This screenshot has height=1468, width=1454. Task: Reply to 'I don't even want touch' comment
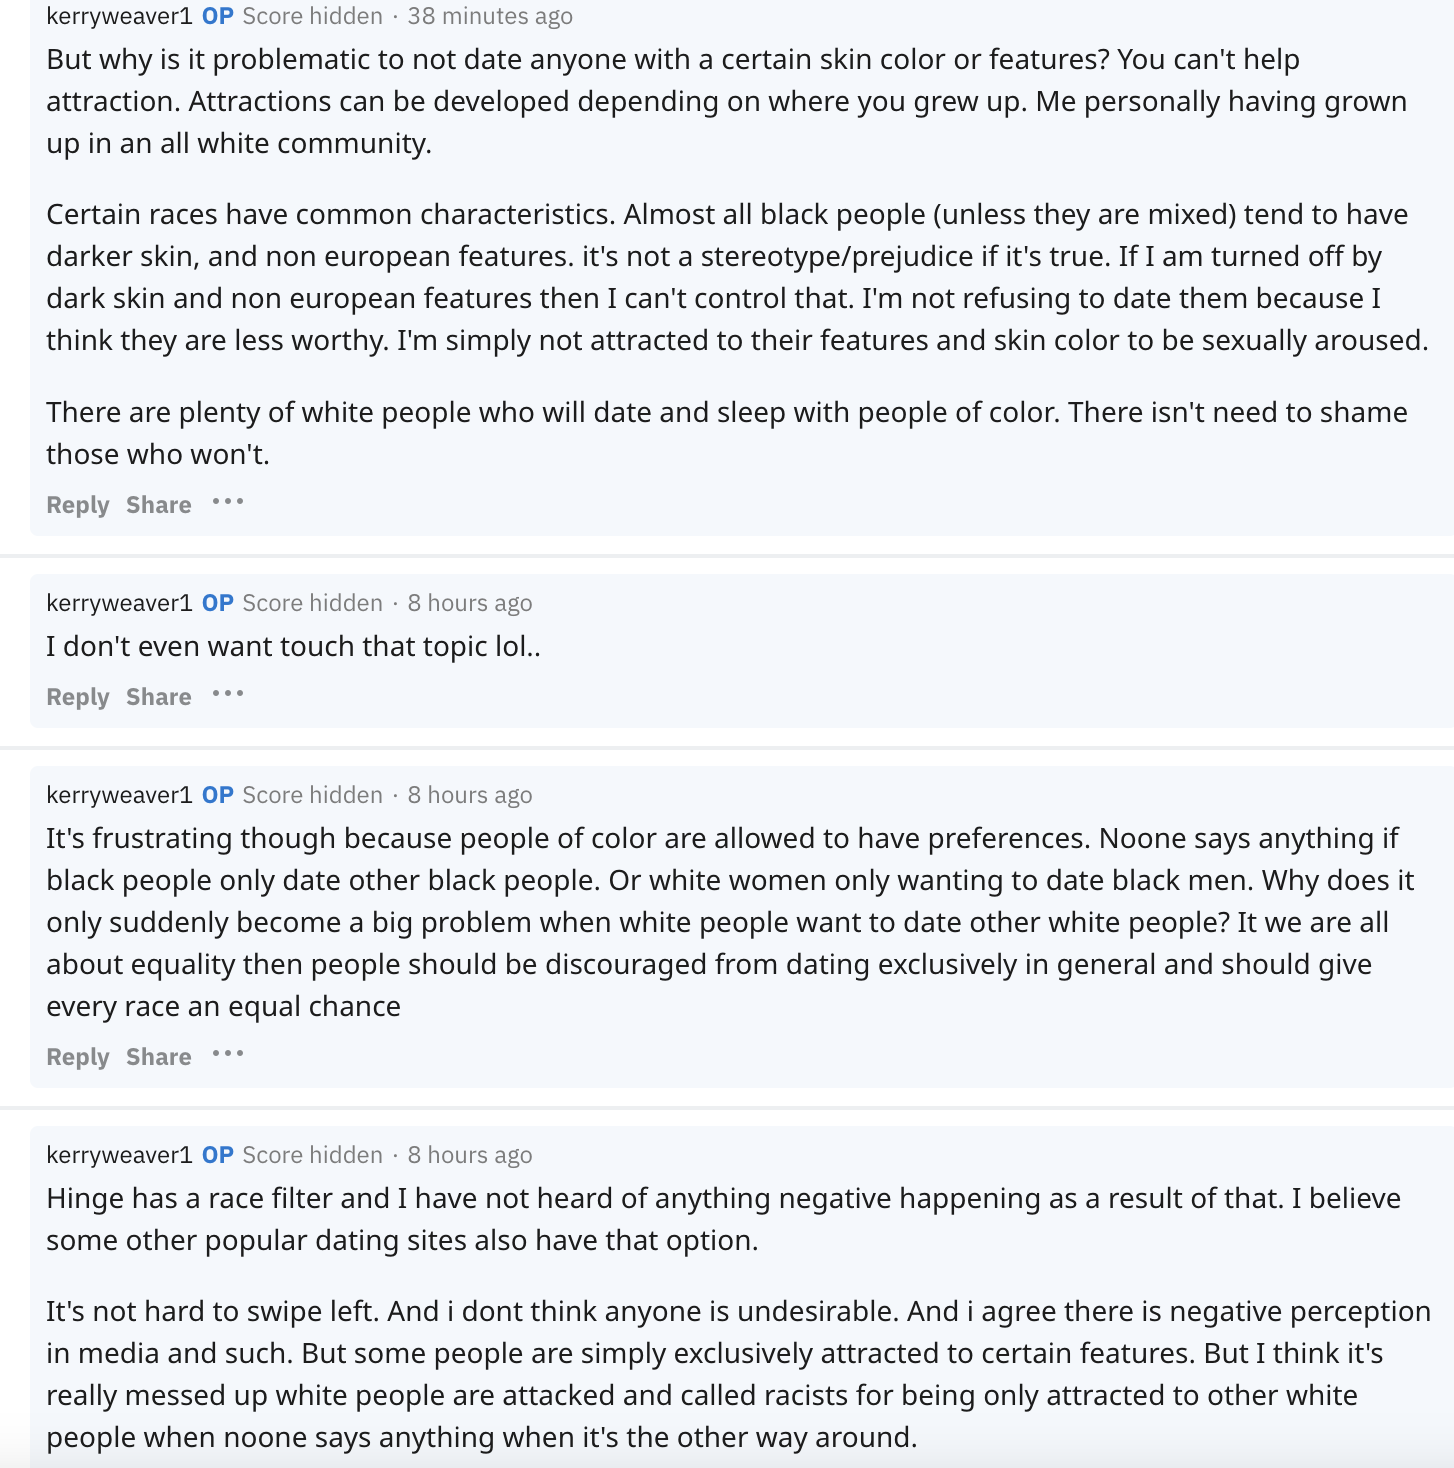click(77, 697)
